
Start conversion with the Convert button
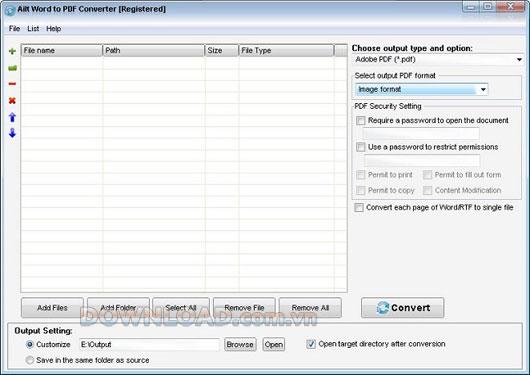[403, 308]
